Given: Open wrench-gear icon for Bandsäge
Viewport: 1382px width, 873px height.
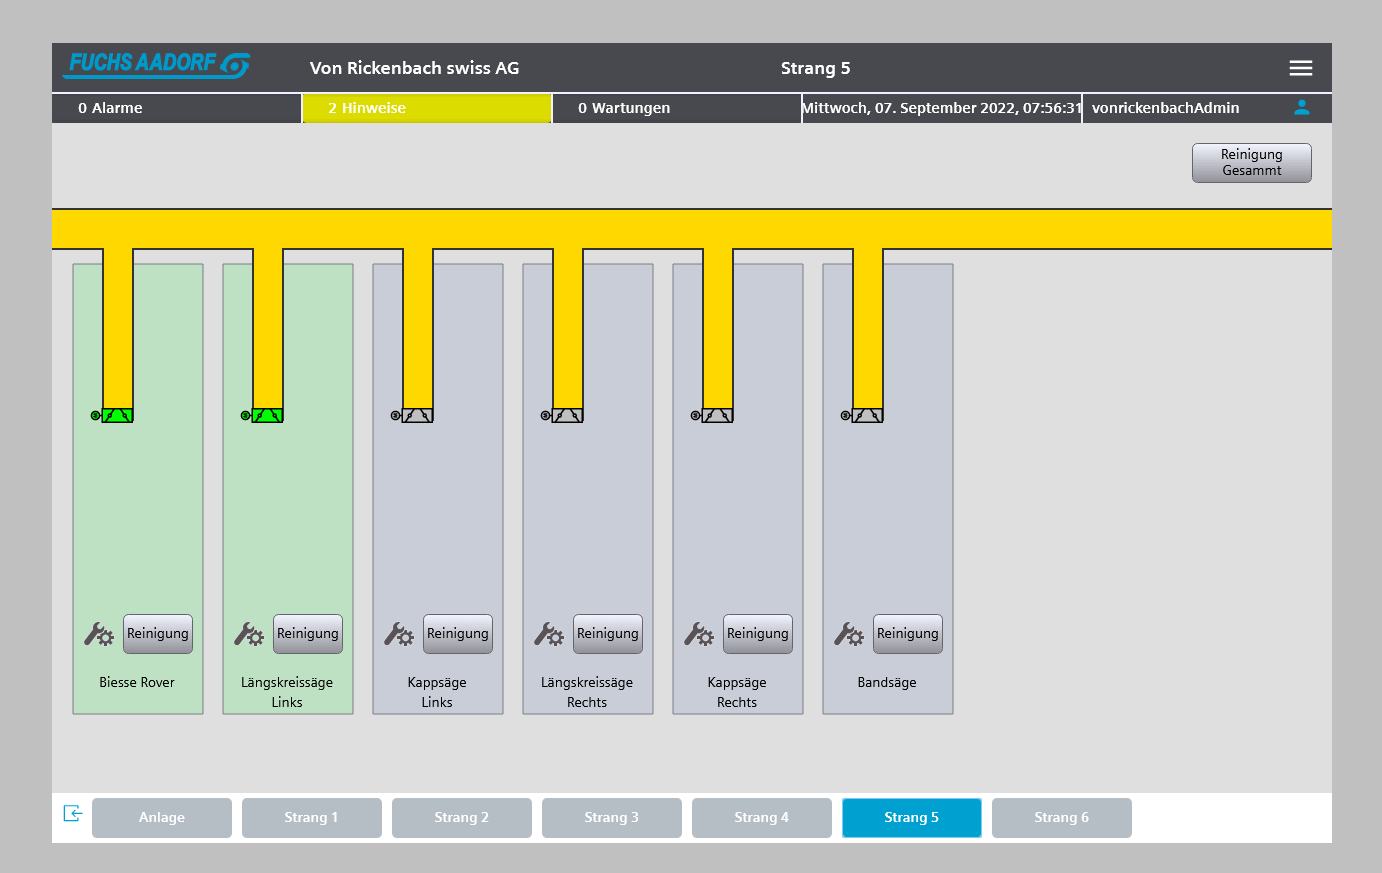Looking at the screenshot, I should tap(849, 634).
